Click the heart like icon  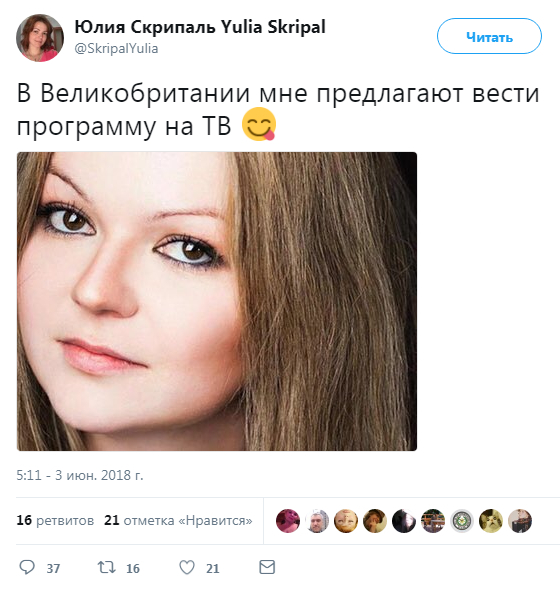tap(187, 567)
